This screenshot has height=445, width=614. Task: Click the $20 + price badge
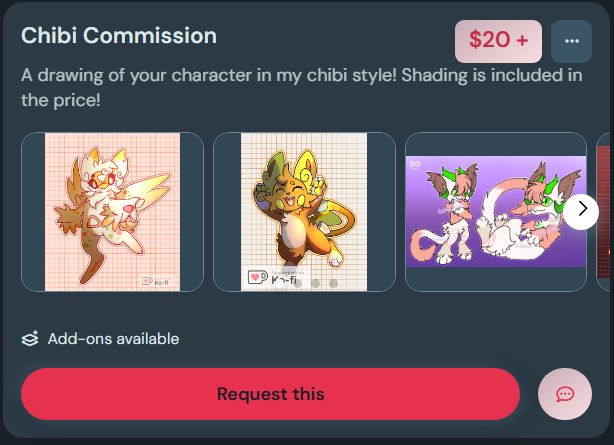coord(498,42)
